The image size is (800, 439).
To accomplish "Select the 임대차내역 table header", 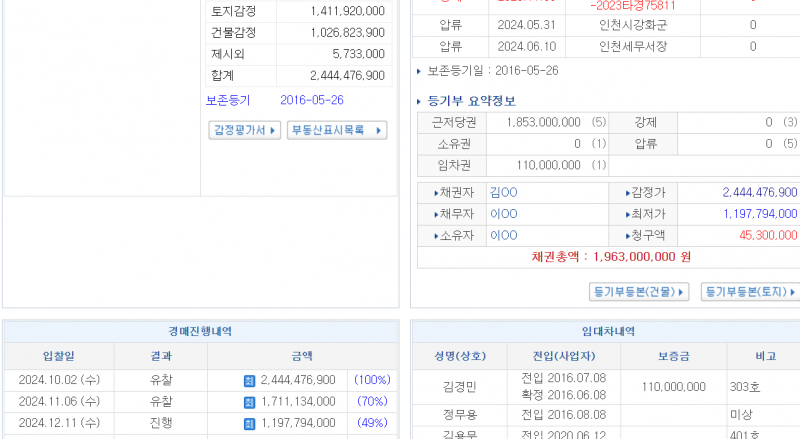I will (606, 331).
